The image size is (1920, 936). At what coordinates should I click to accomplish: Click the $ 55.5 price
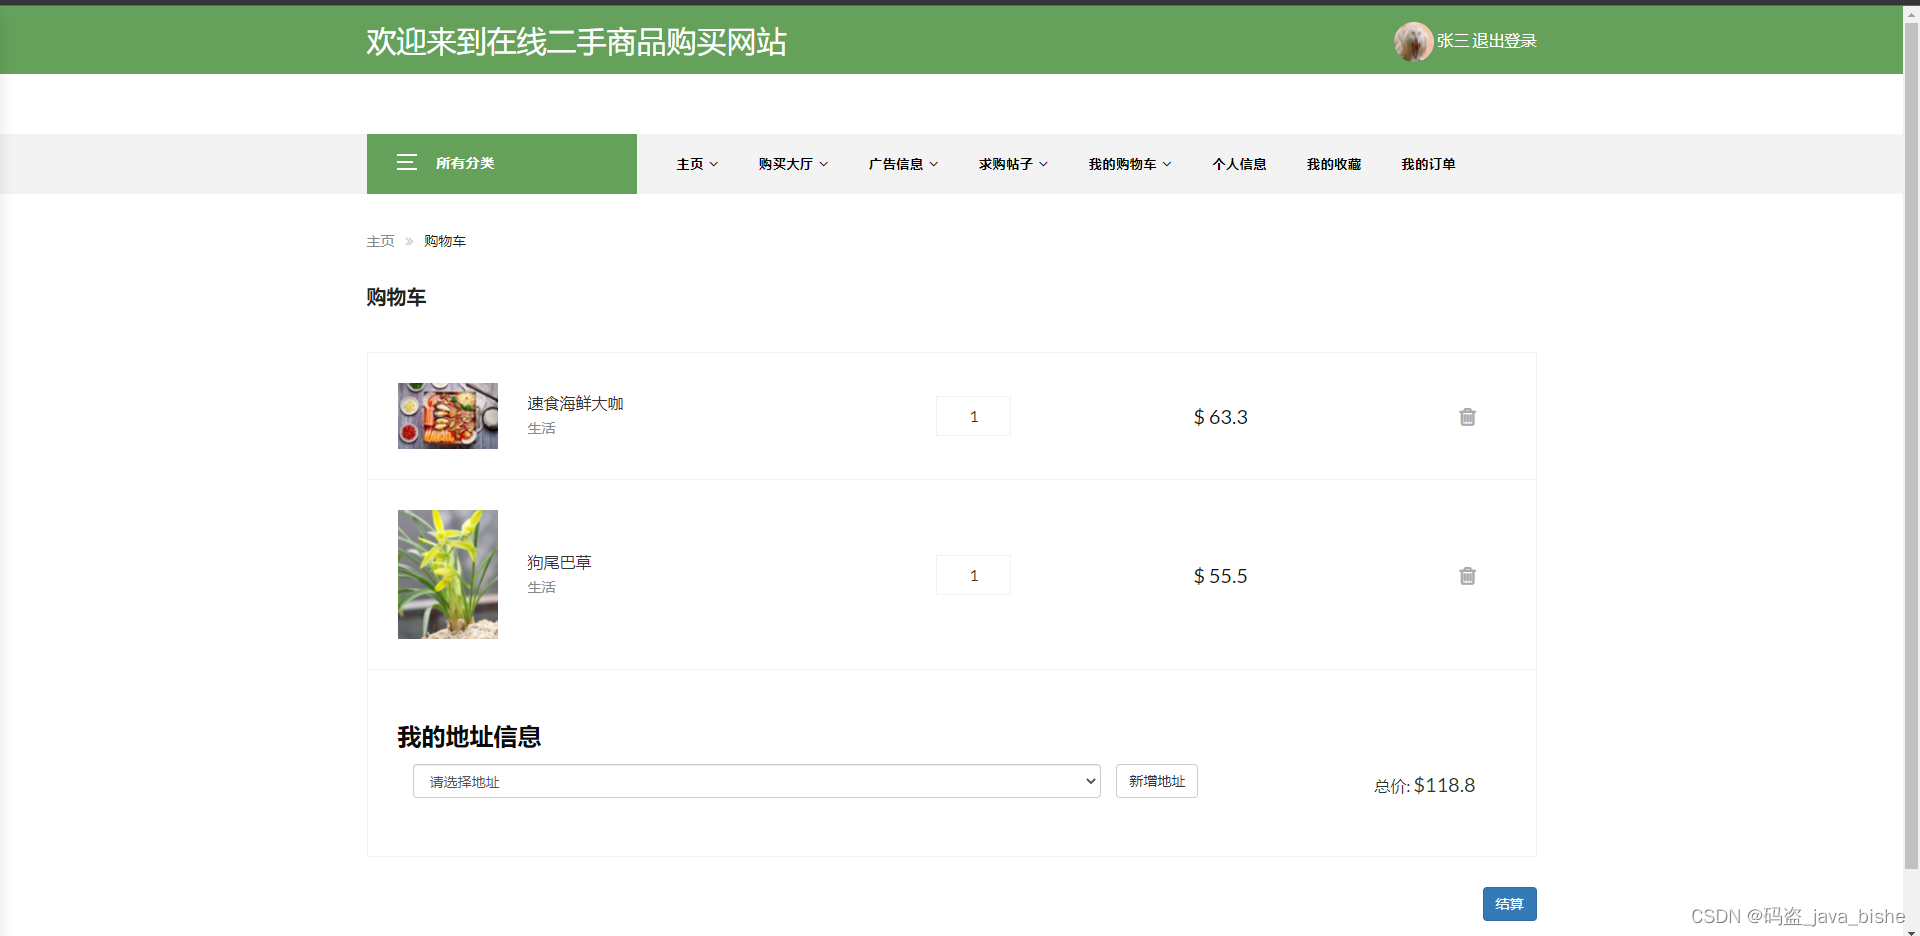click(1221, 576)
